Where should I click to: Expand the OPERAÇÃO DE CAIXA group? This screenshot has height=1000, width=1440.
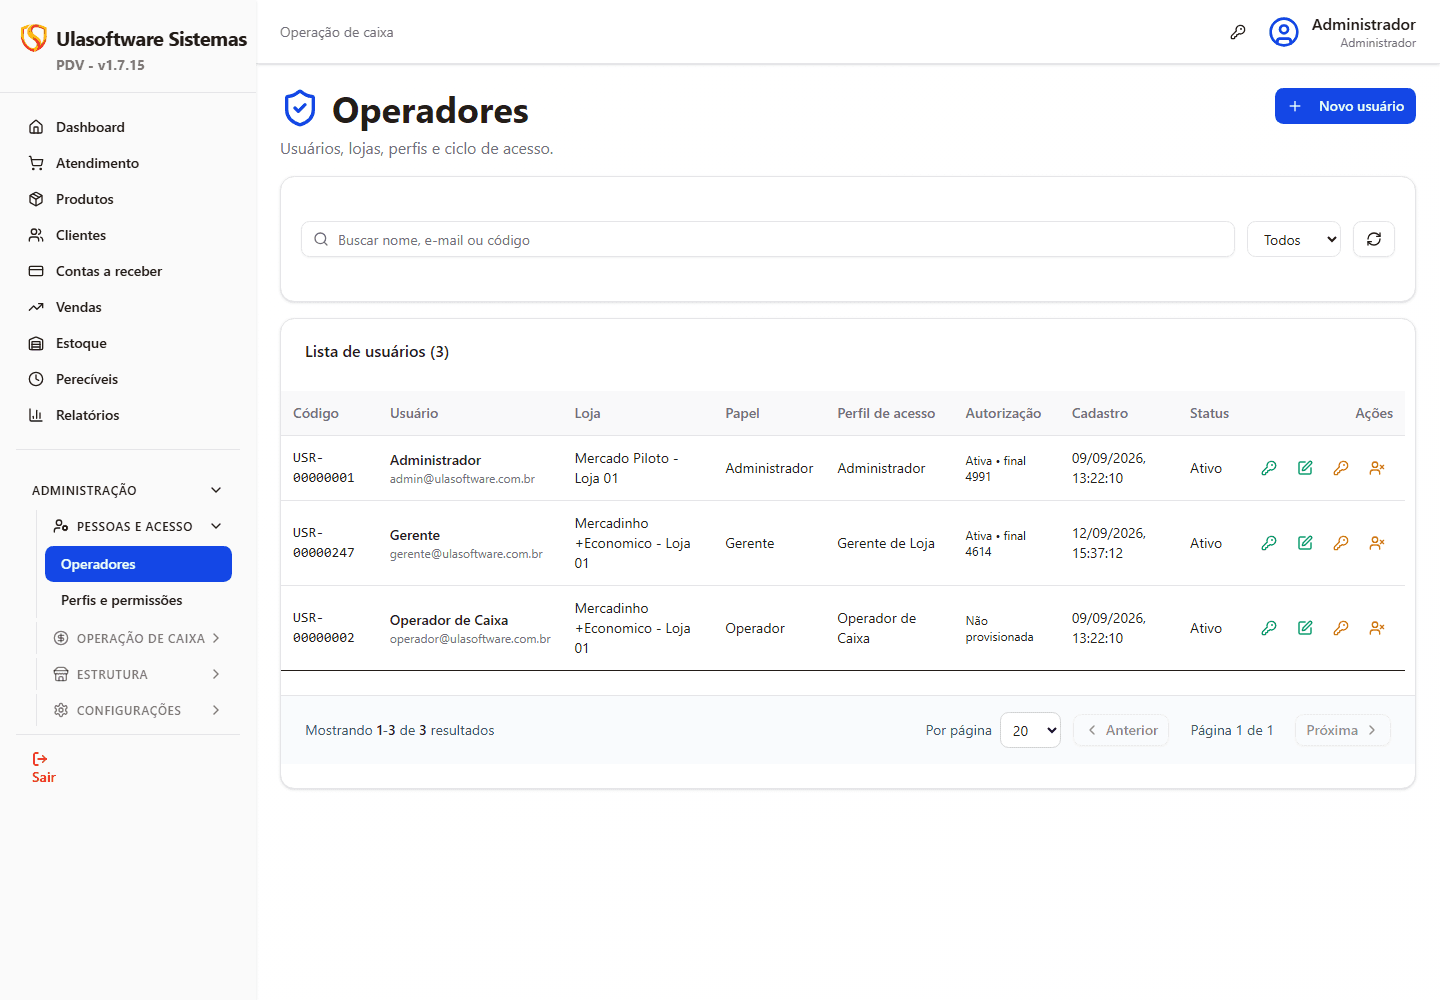point(138,638)
